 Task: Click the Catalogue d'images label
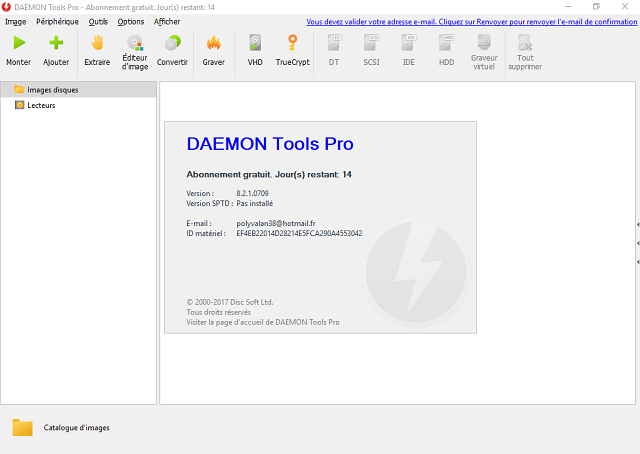click(77, 427)
